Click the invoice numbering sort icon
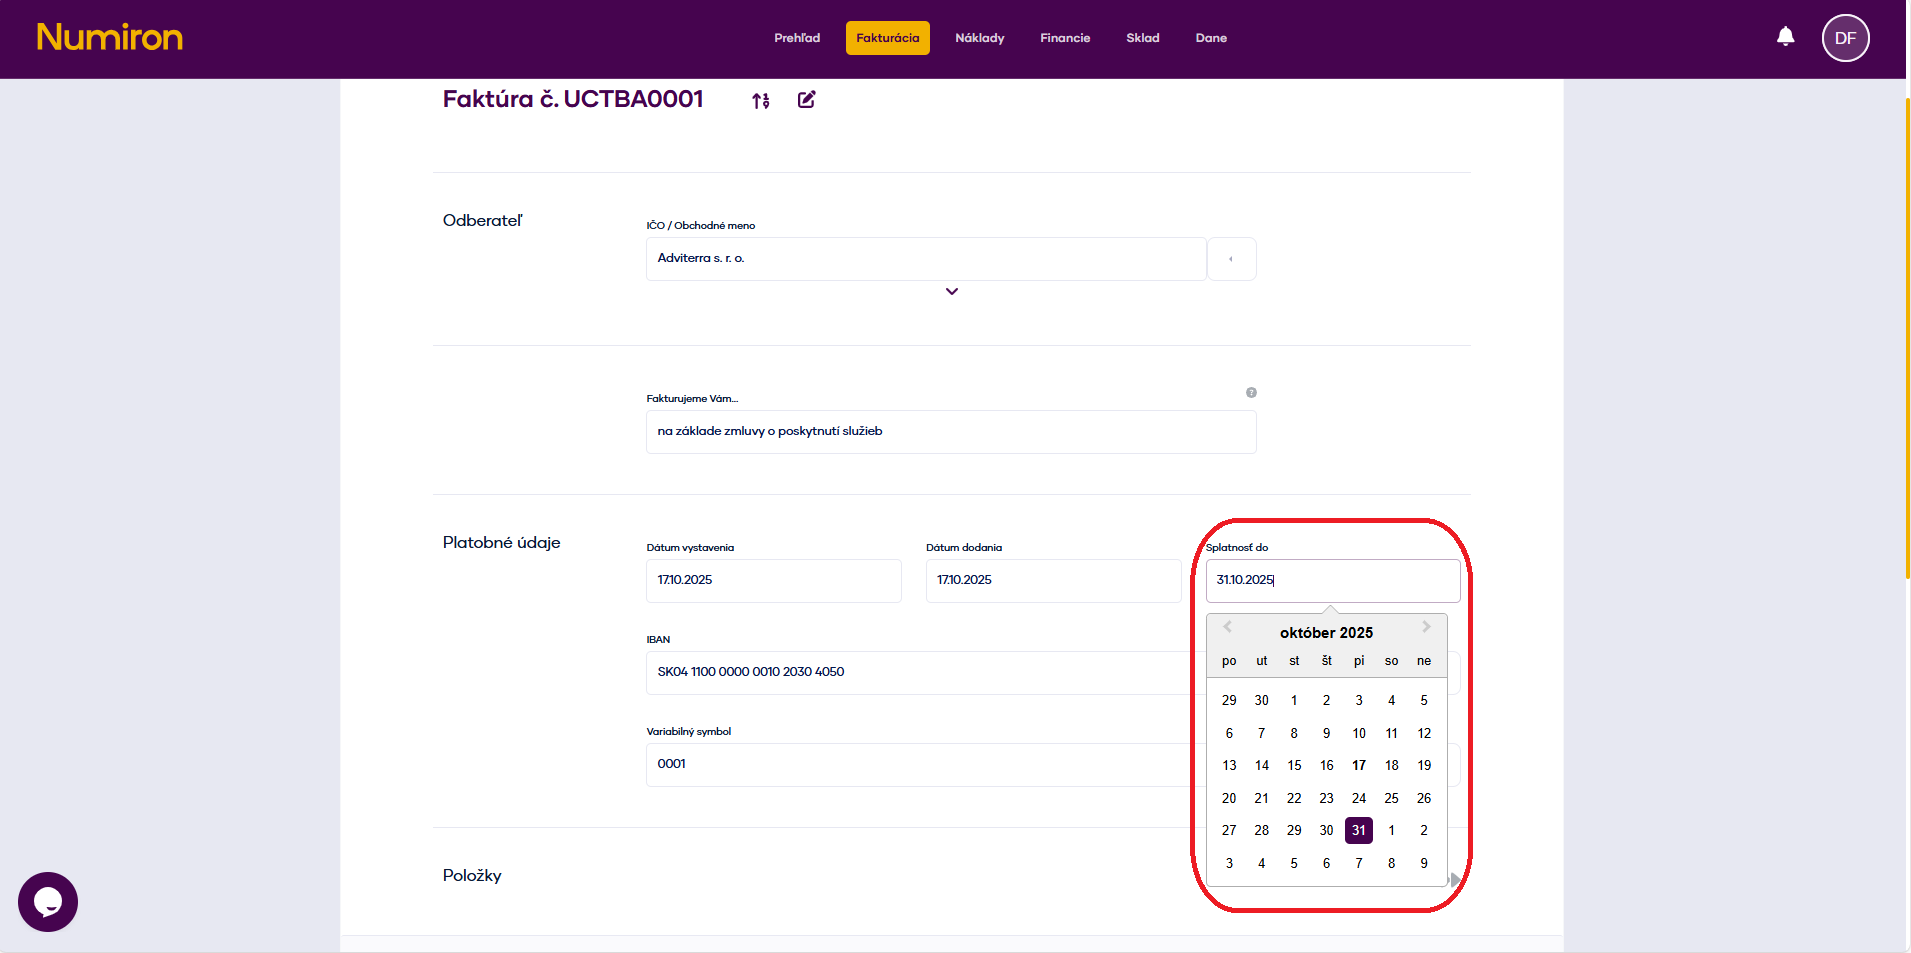 pyautogui.click(x=761, y=100)
